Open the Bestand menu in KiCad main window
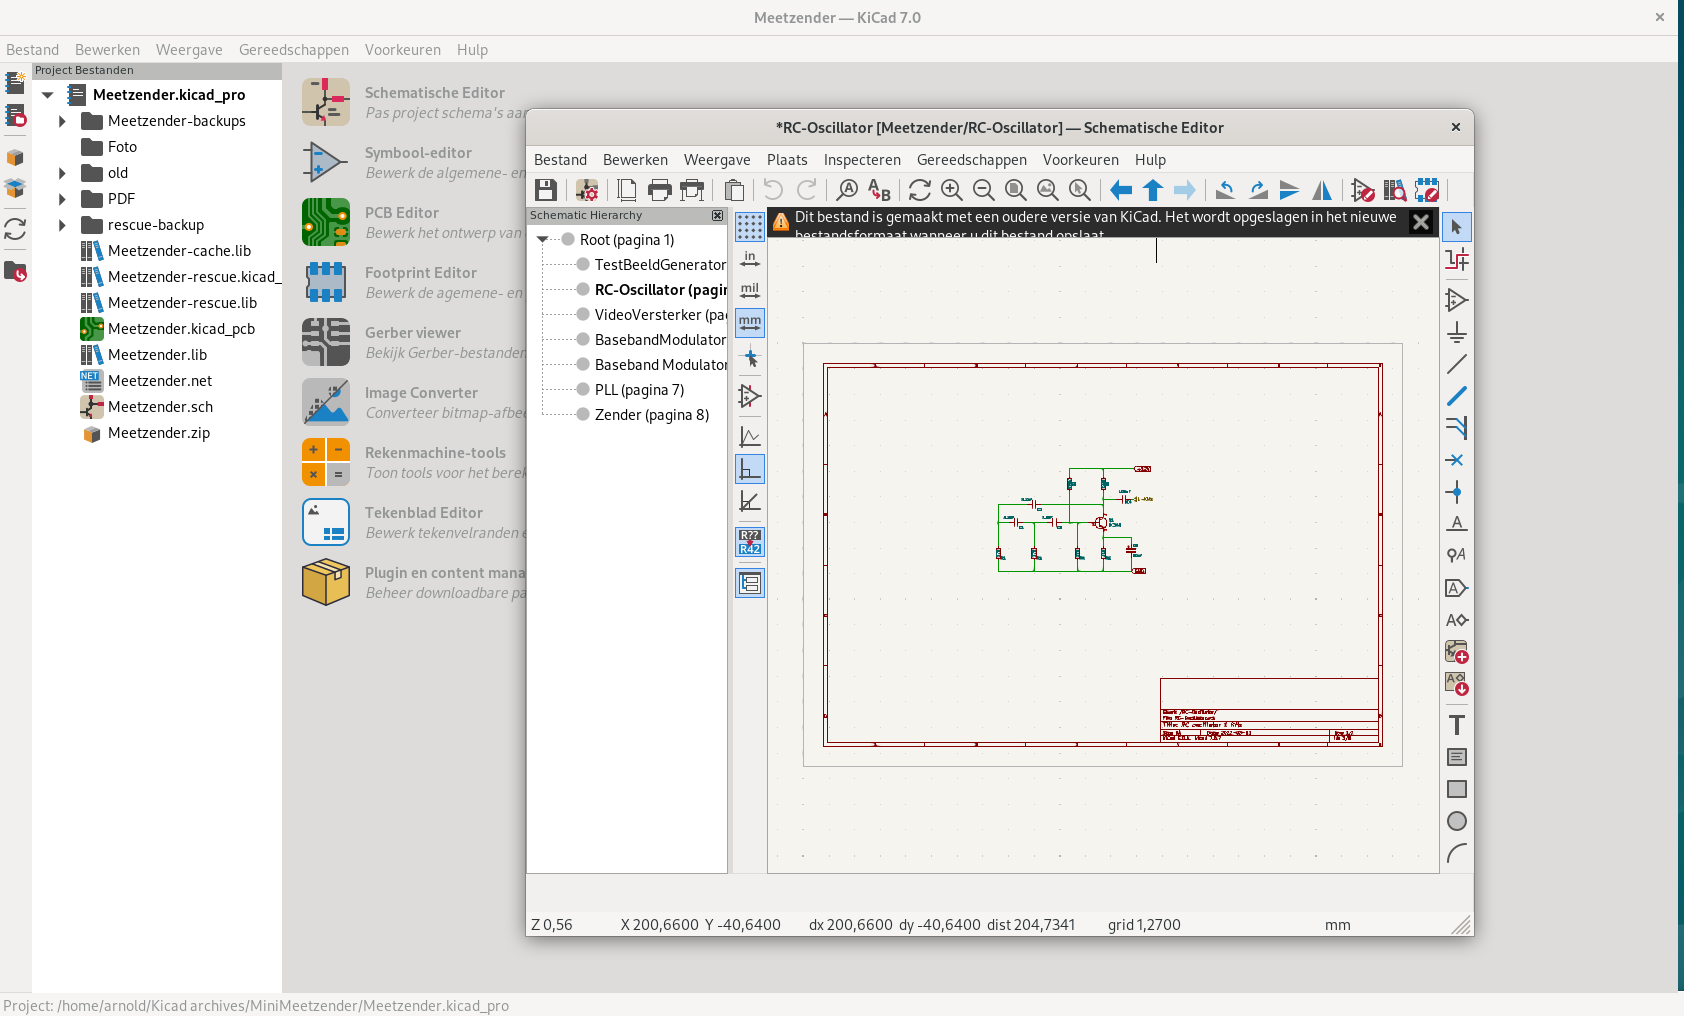 32,50
